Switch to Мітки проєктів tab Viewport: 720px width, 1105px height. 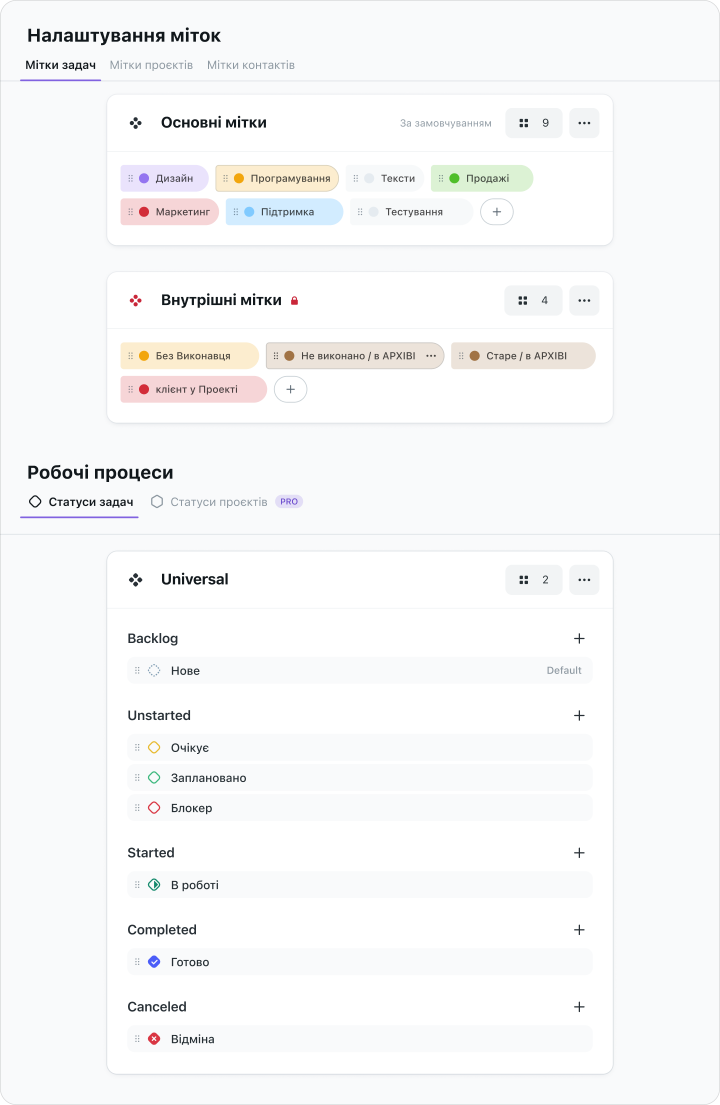[151, 65]
